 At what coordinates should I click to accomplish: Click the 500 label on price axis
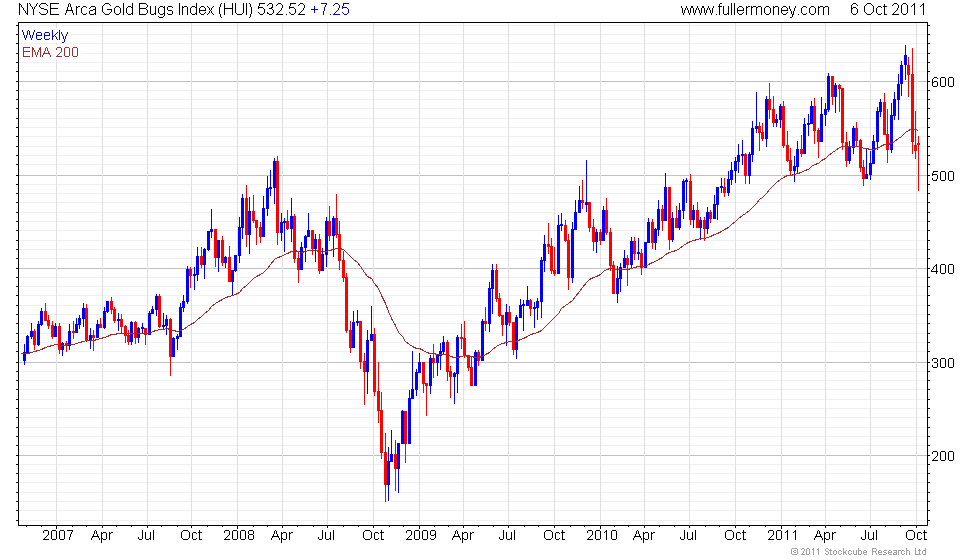coord(945,176)
